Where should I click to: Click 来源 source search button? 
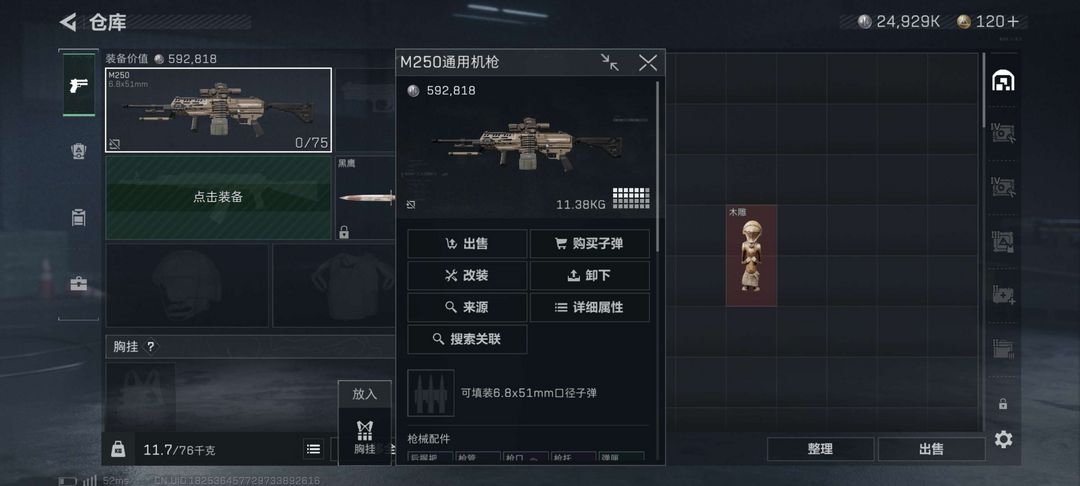pyautogui.click(x=467, y=308)
